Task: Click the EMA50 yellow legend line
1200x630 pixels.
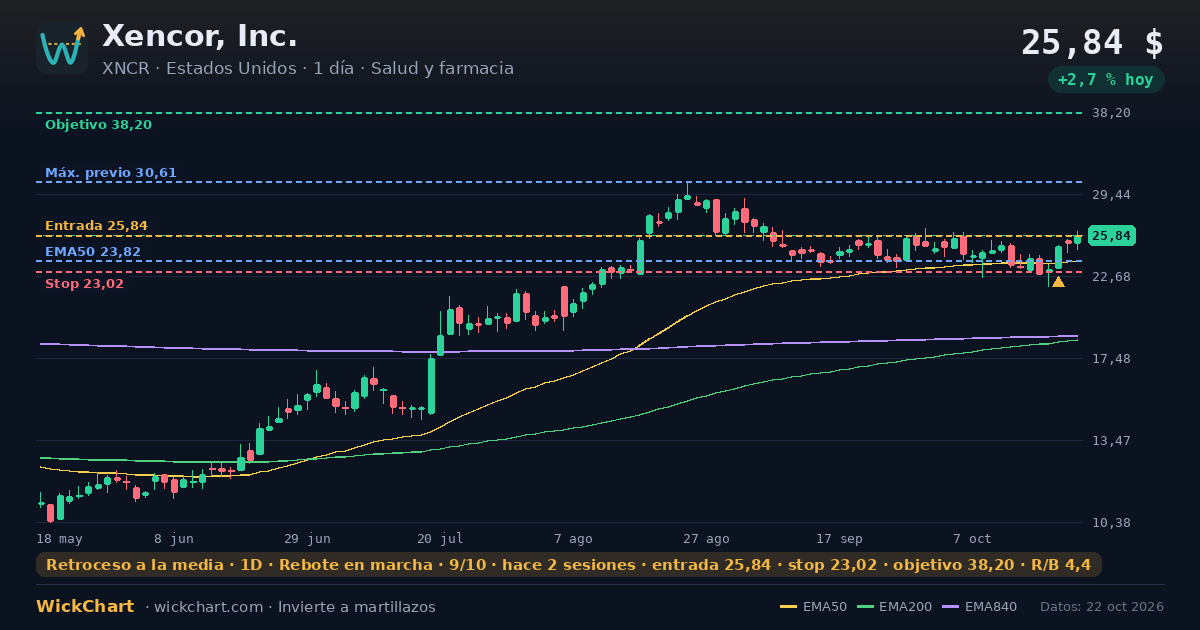Action: pos(789,607)
